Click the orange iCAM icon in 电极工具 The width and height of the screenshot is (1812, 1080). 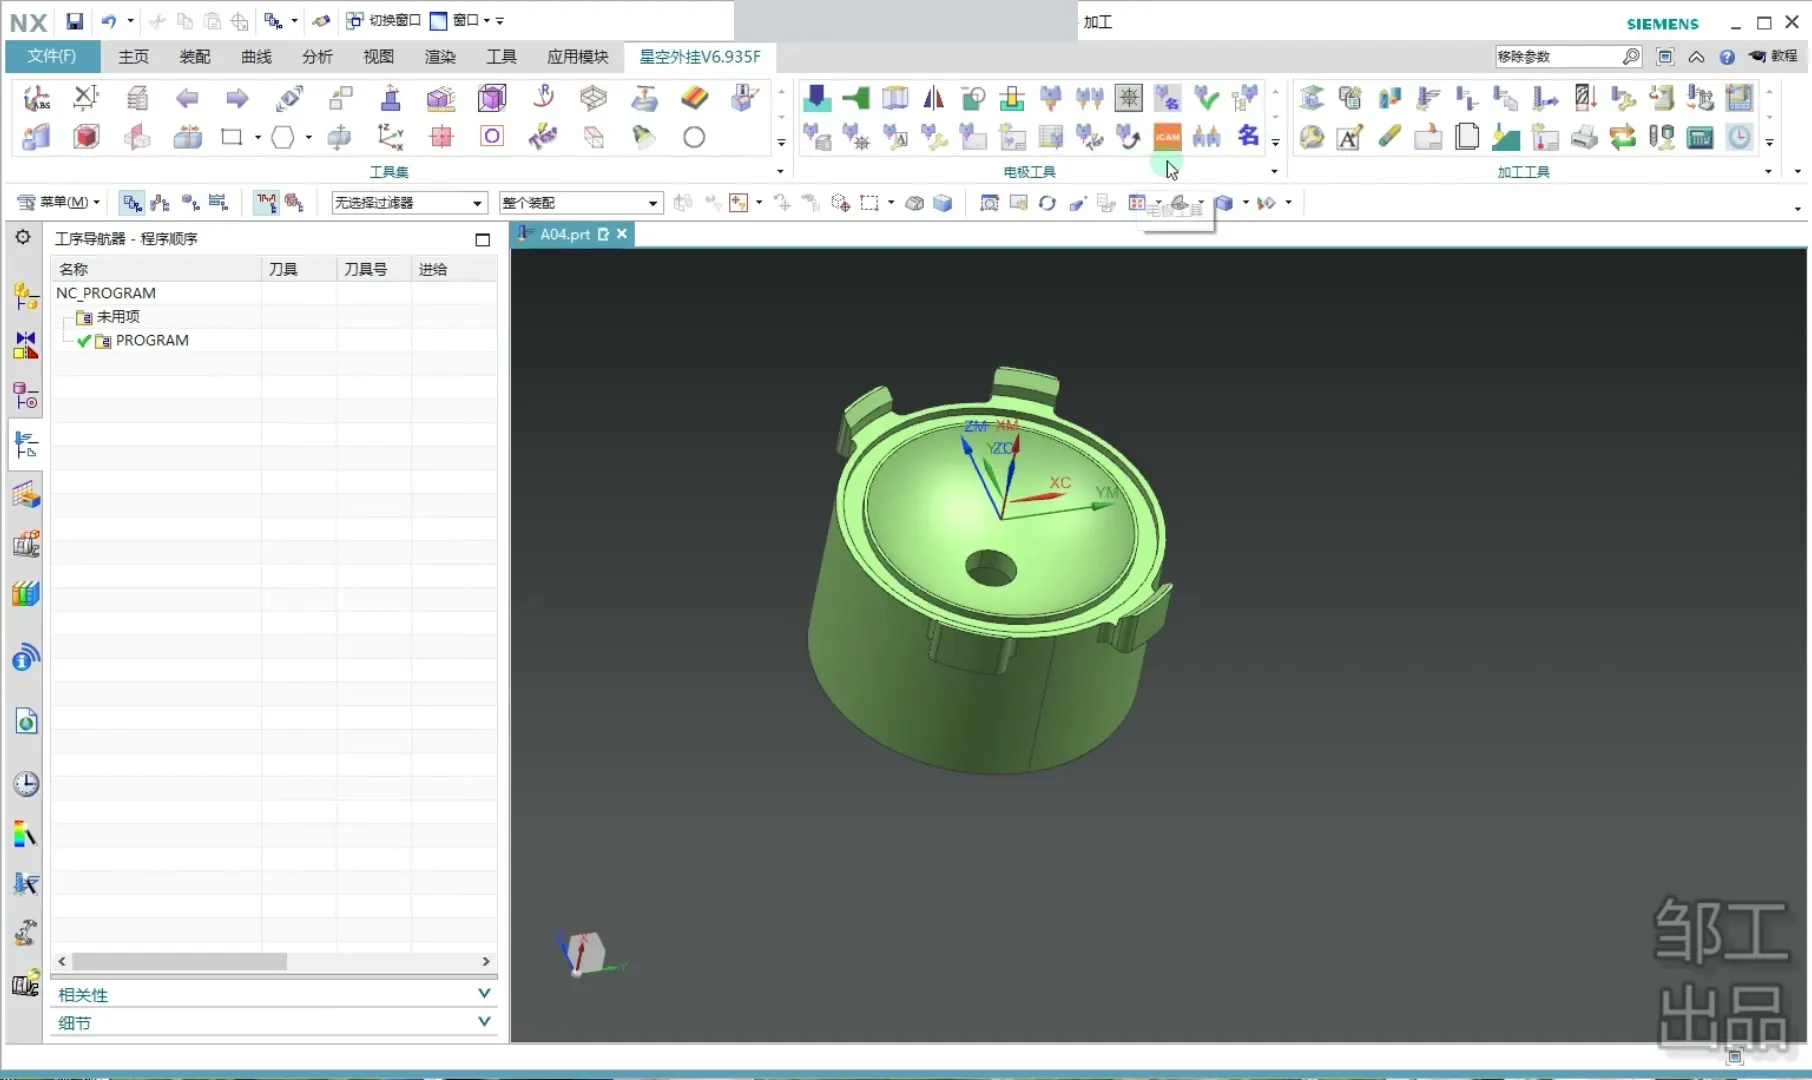(x=1167, y=137)
